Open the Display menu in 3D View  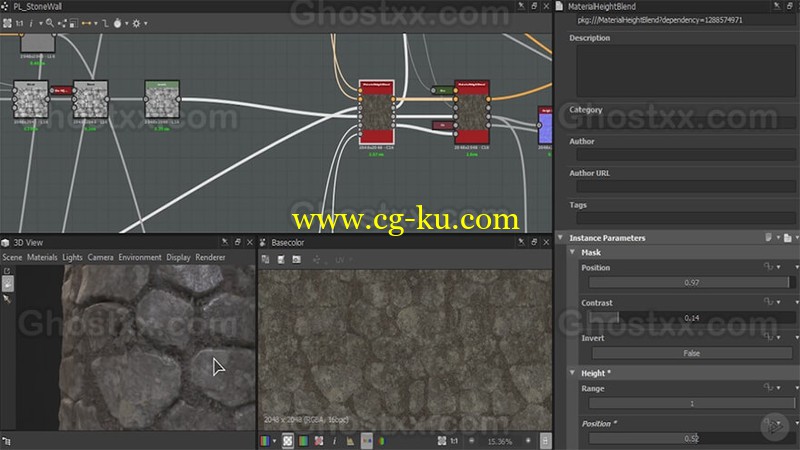(x=178, y=257)
